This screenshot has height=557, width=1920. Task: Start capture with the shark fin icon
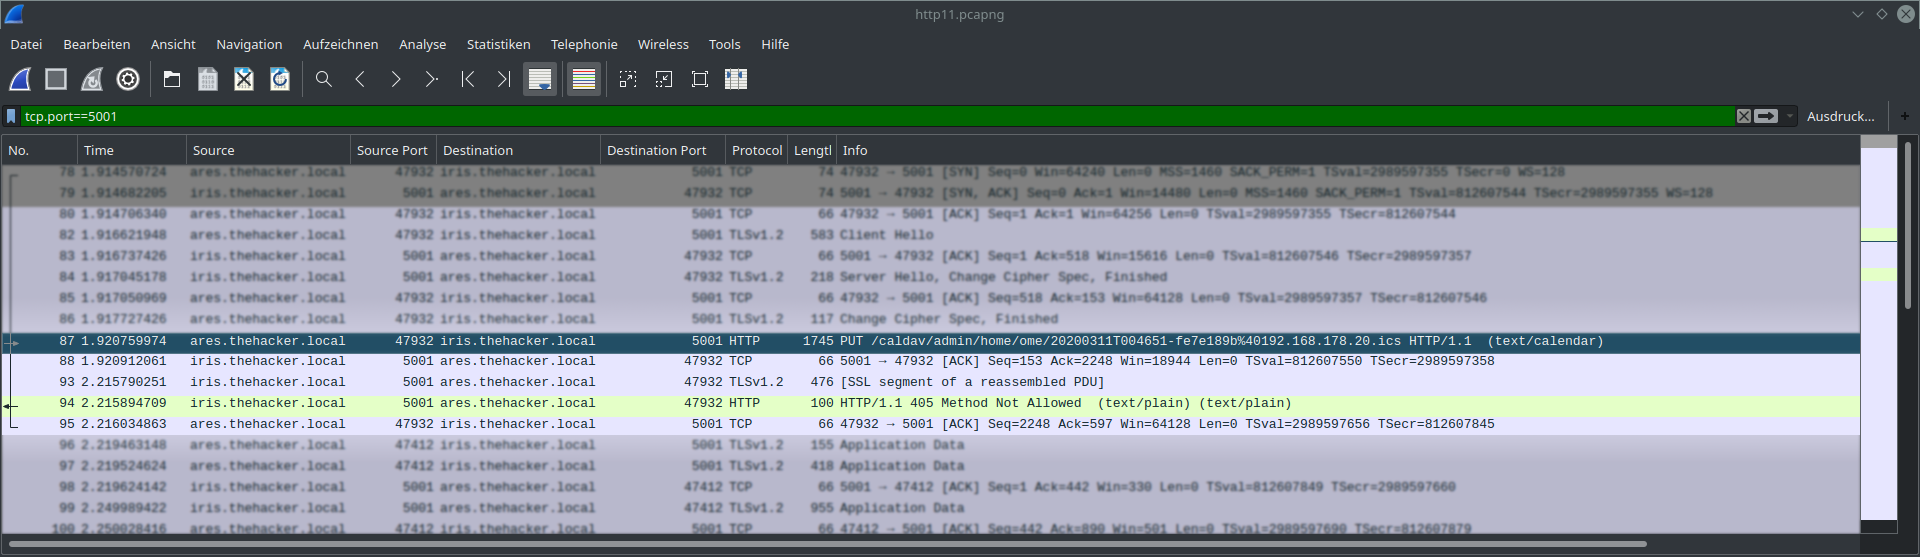20,79
